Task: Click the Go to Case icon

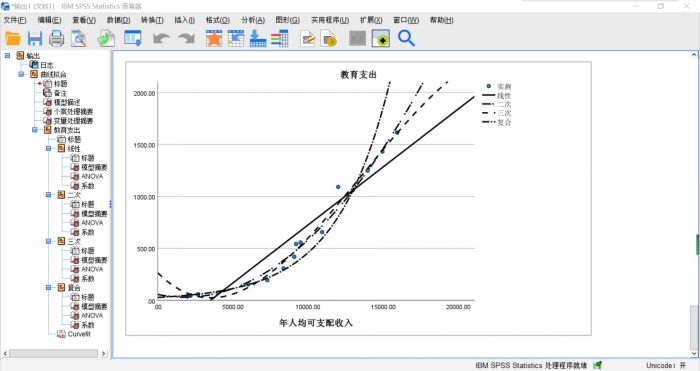Action: tap(236, 39)
